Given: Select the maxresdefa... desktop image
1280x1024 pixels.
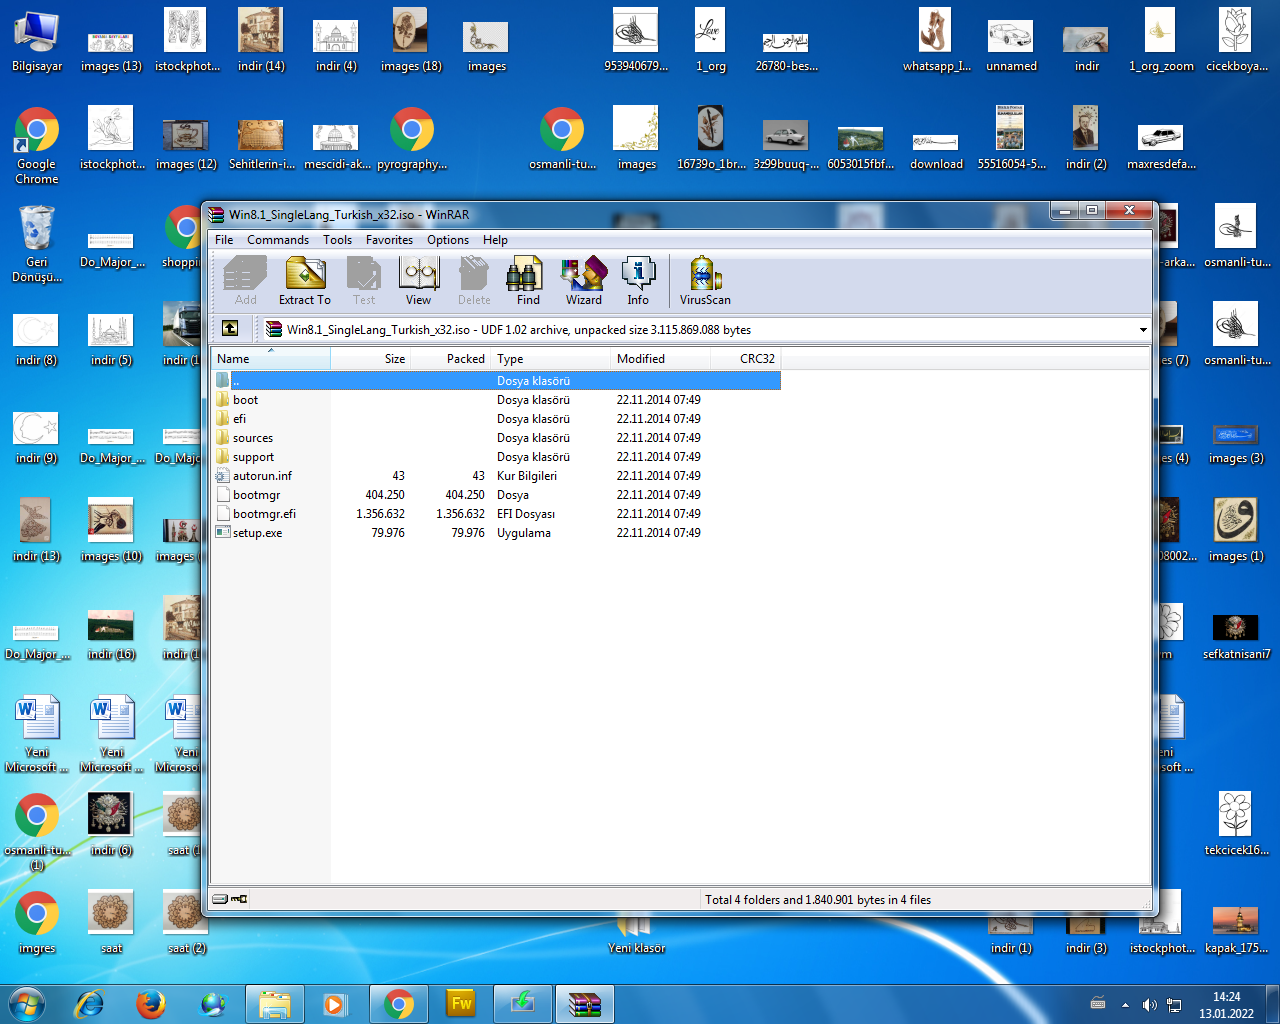Looking at the screenshot, I should click(1161, 146).
